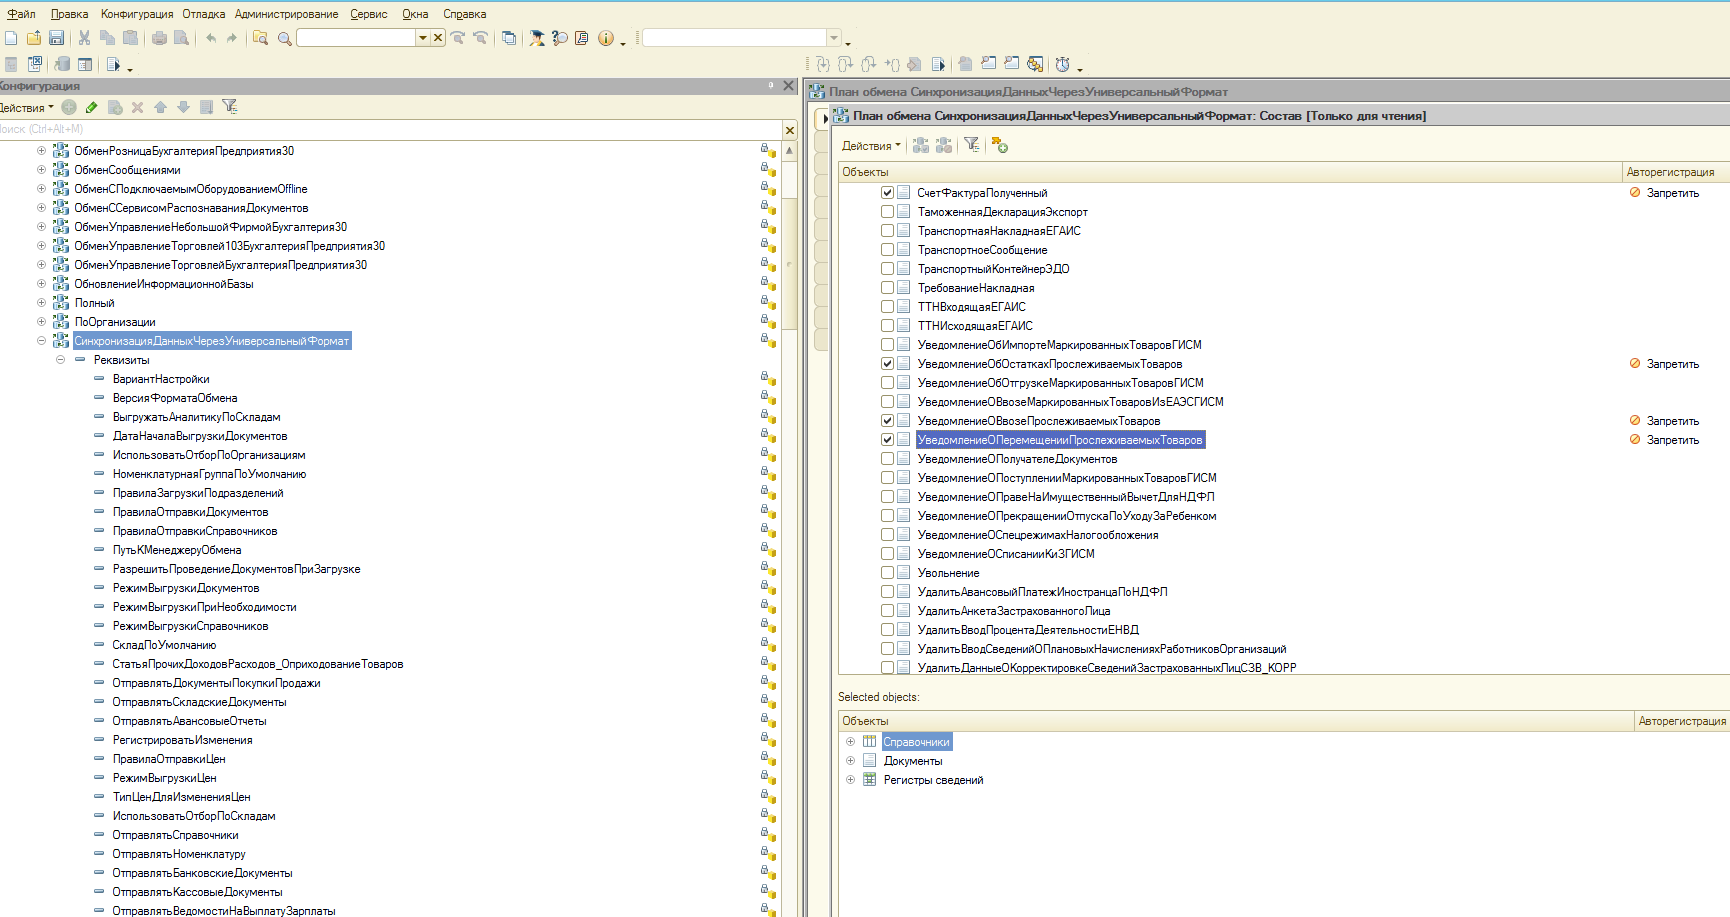Click the Объекты column header in upper table
Screen dimensions: 1730x917
[x=1230, y=172]
